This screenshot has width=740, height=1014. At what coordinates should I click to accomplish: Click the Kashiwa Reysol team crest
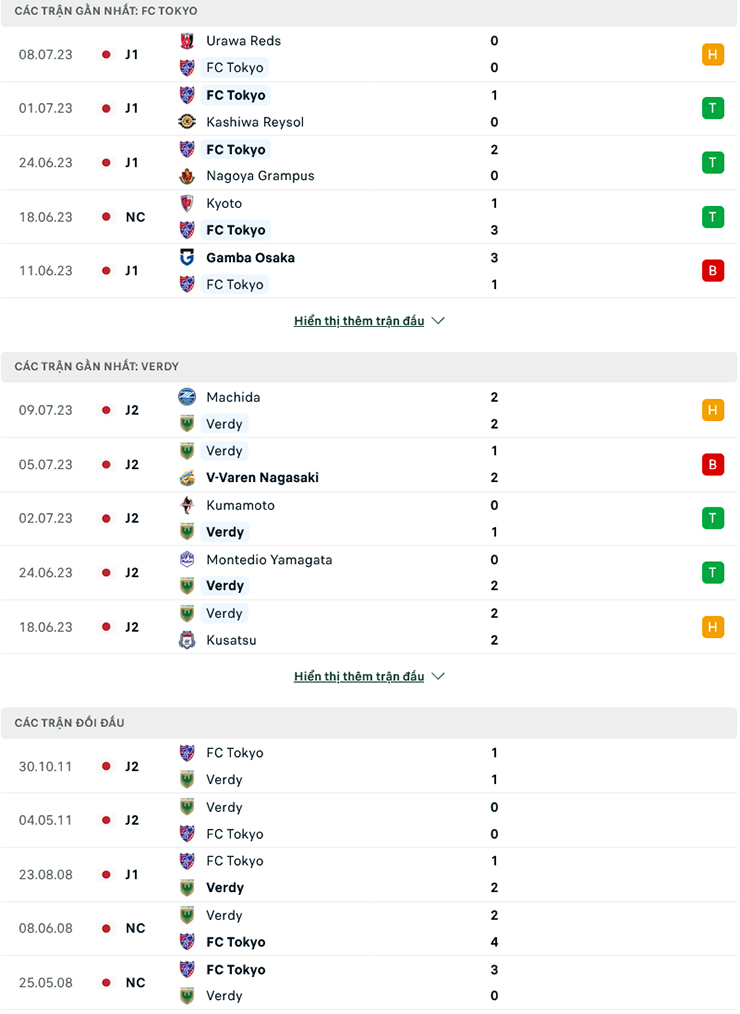coord(187,122)
